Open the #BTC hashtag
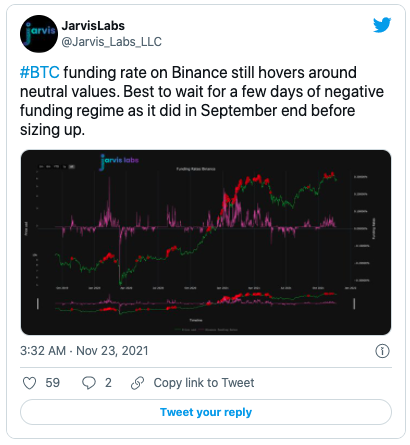The width and height of the screenshot is (410, 445). tap(40, 72)
